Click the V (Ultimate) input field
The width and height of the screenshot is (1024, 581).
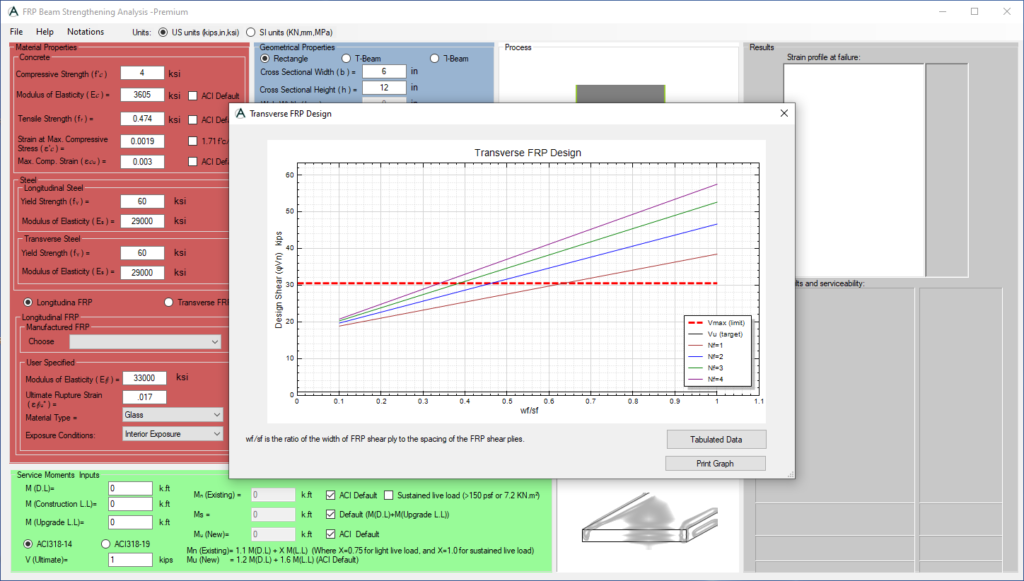point(132,560)
